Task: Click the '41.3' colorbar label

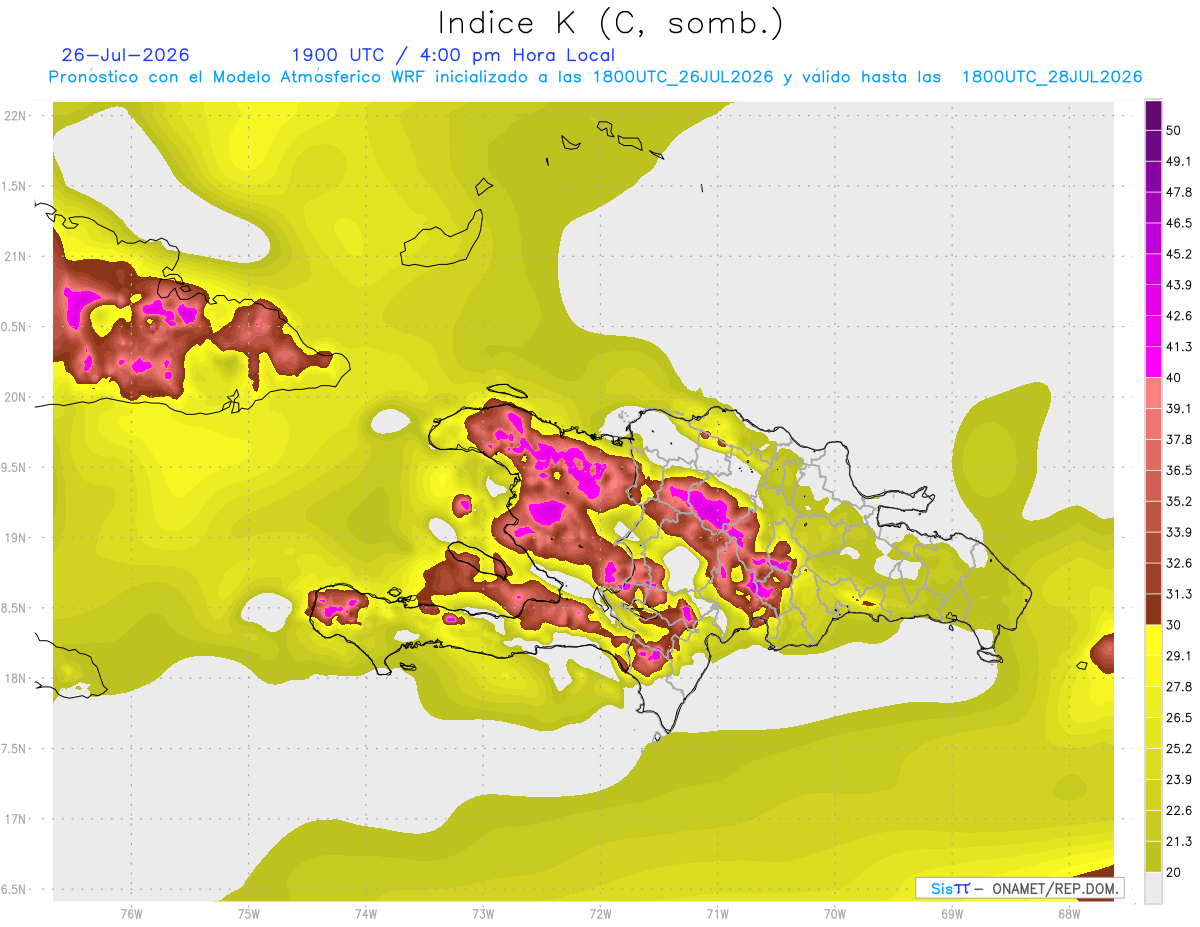Action: point(1179,347)
